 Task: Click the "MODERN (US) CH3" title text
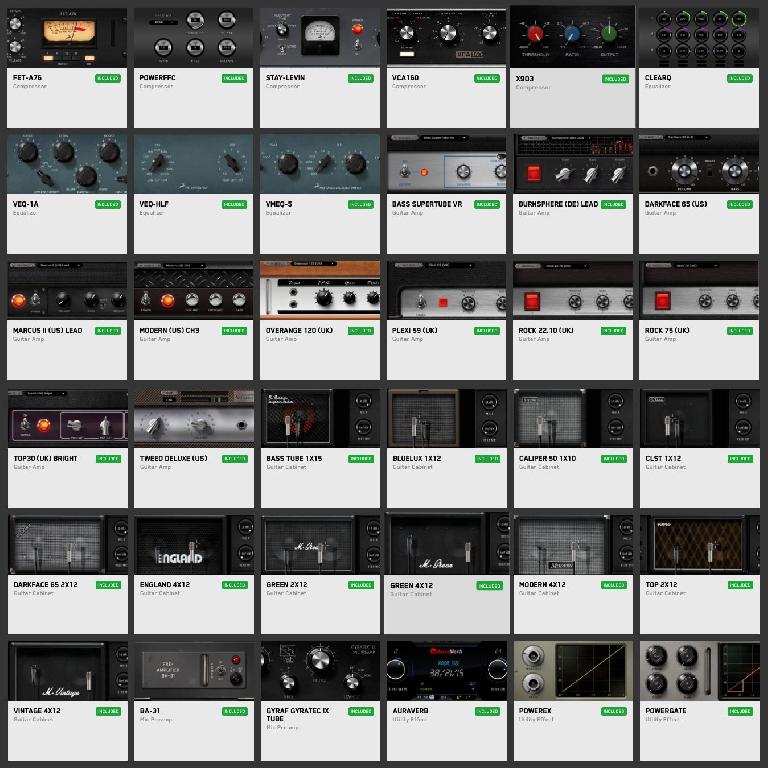coord(169,330)
